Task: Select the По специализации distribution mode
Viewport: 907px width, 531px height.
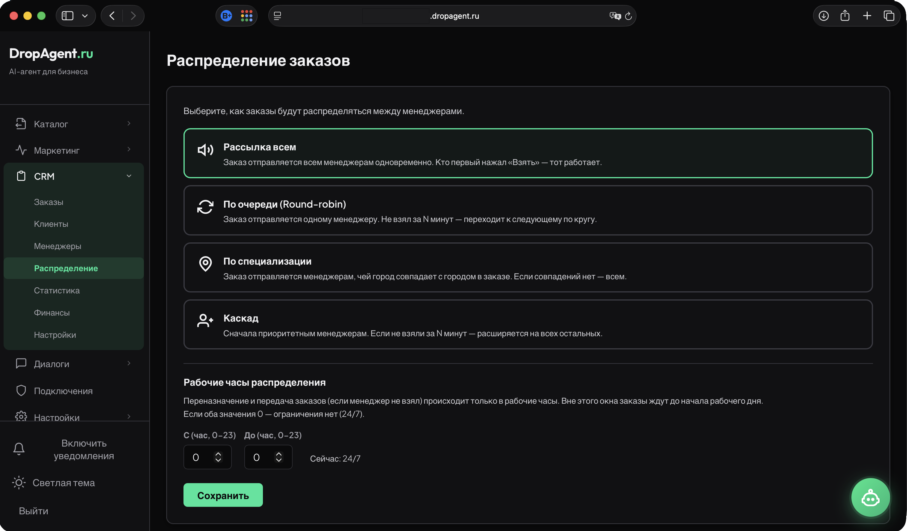Action: (528, 267)
